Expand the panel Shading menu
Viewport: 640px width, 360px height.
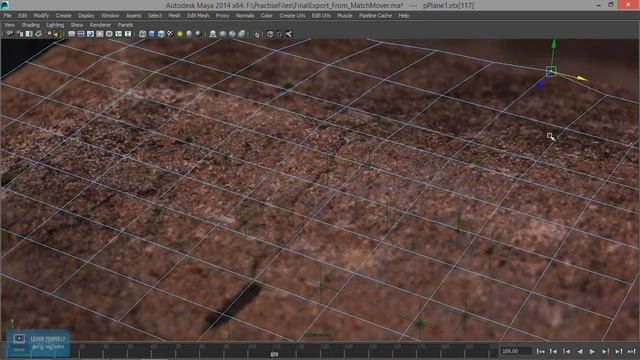31,25
